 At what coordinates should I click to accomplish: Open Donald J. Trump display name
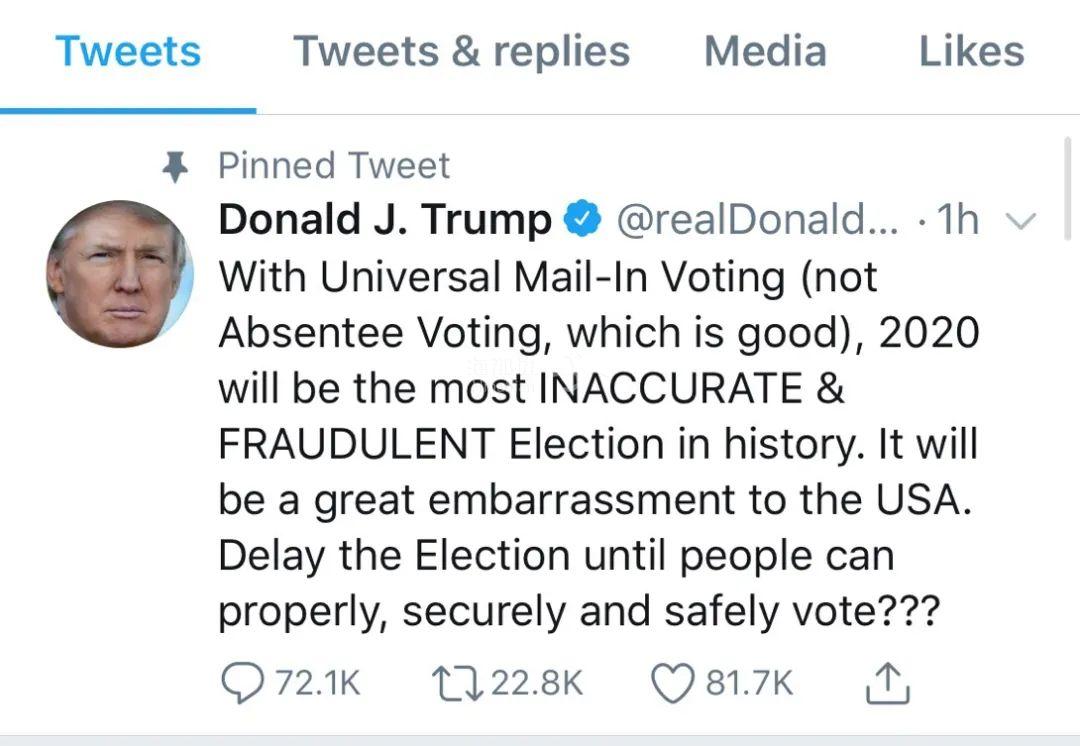385,220
